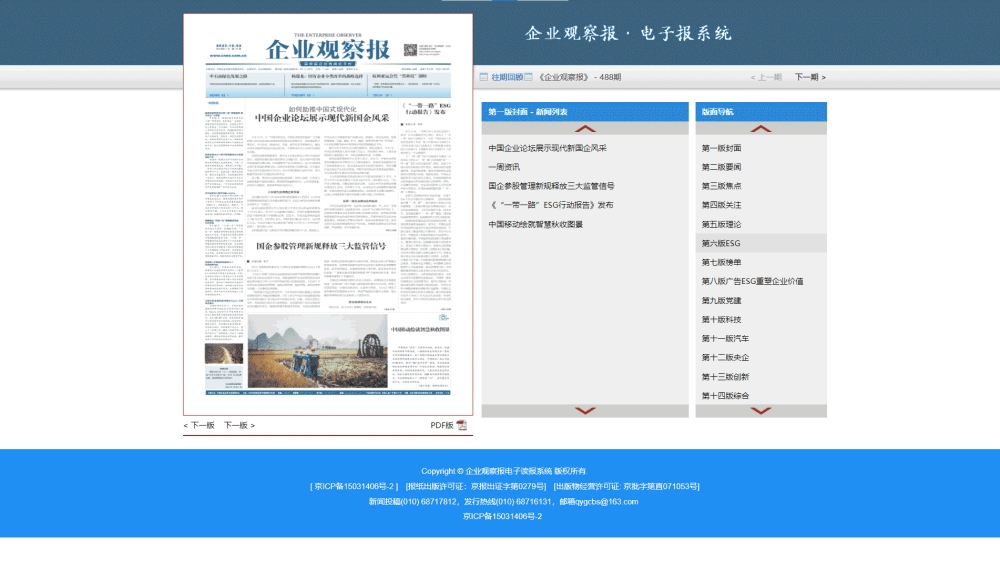This screenshot has width=1000, height=568.
Task: Click headline 国企参股管理新规释放三大监管信号 on page image
Action: [321, 245]
